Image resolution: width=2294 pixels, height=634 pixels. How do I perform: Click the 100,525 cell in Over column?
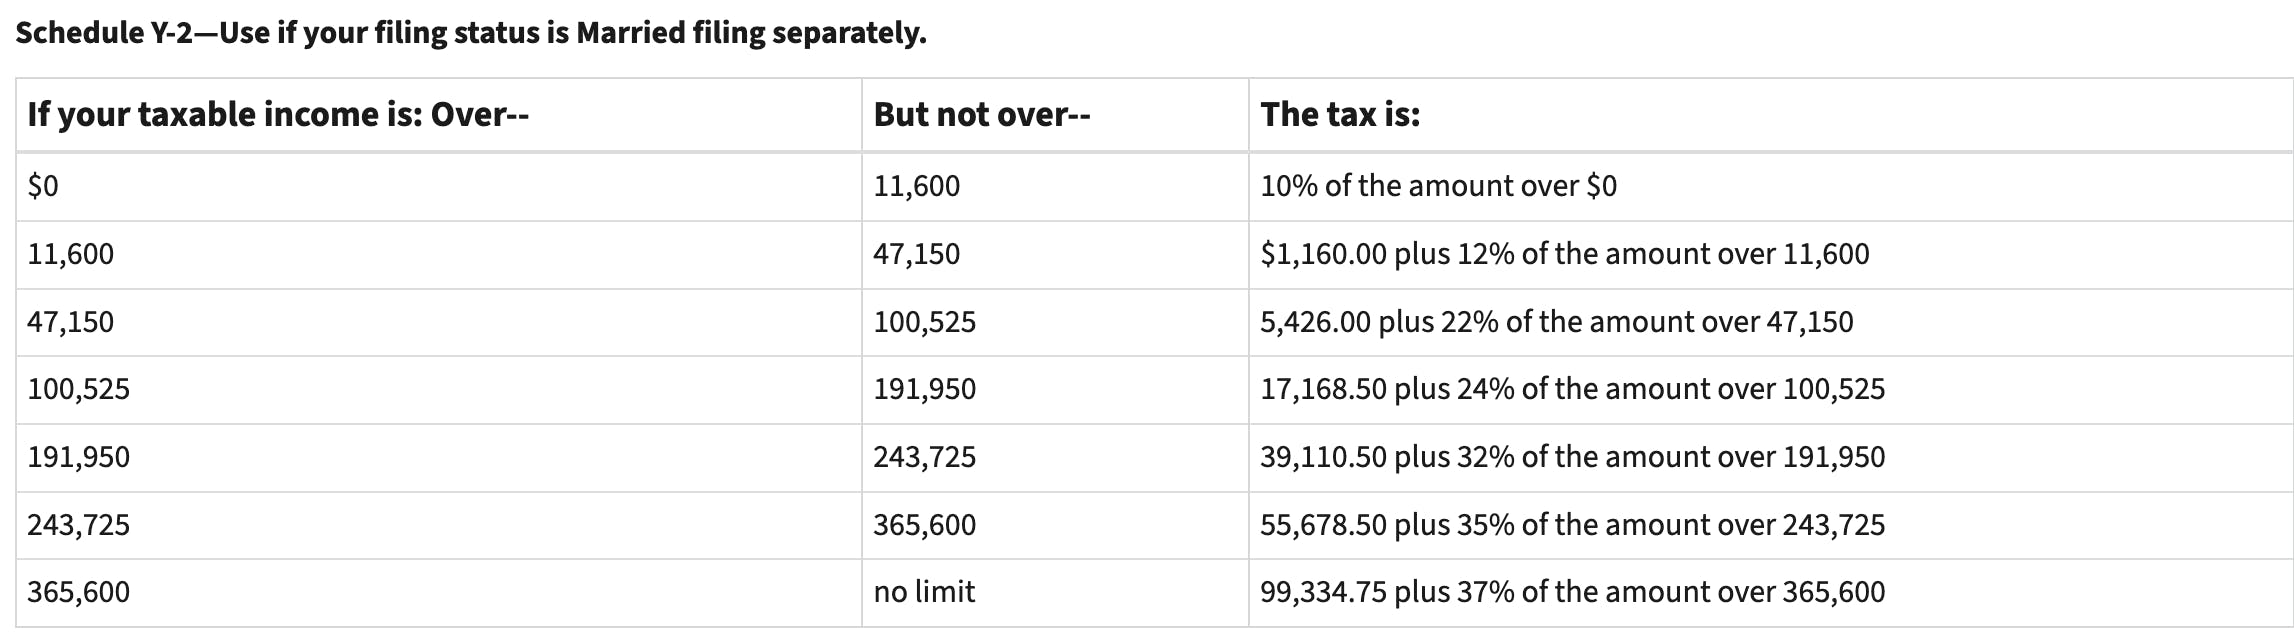point(78,389)
